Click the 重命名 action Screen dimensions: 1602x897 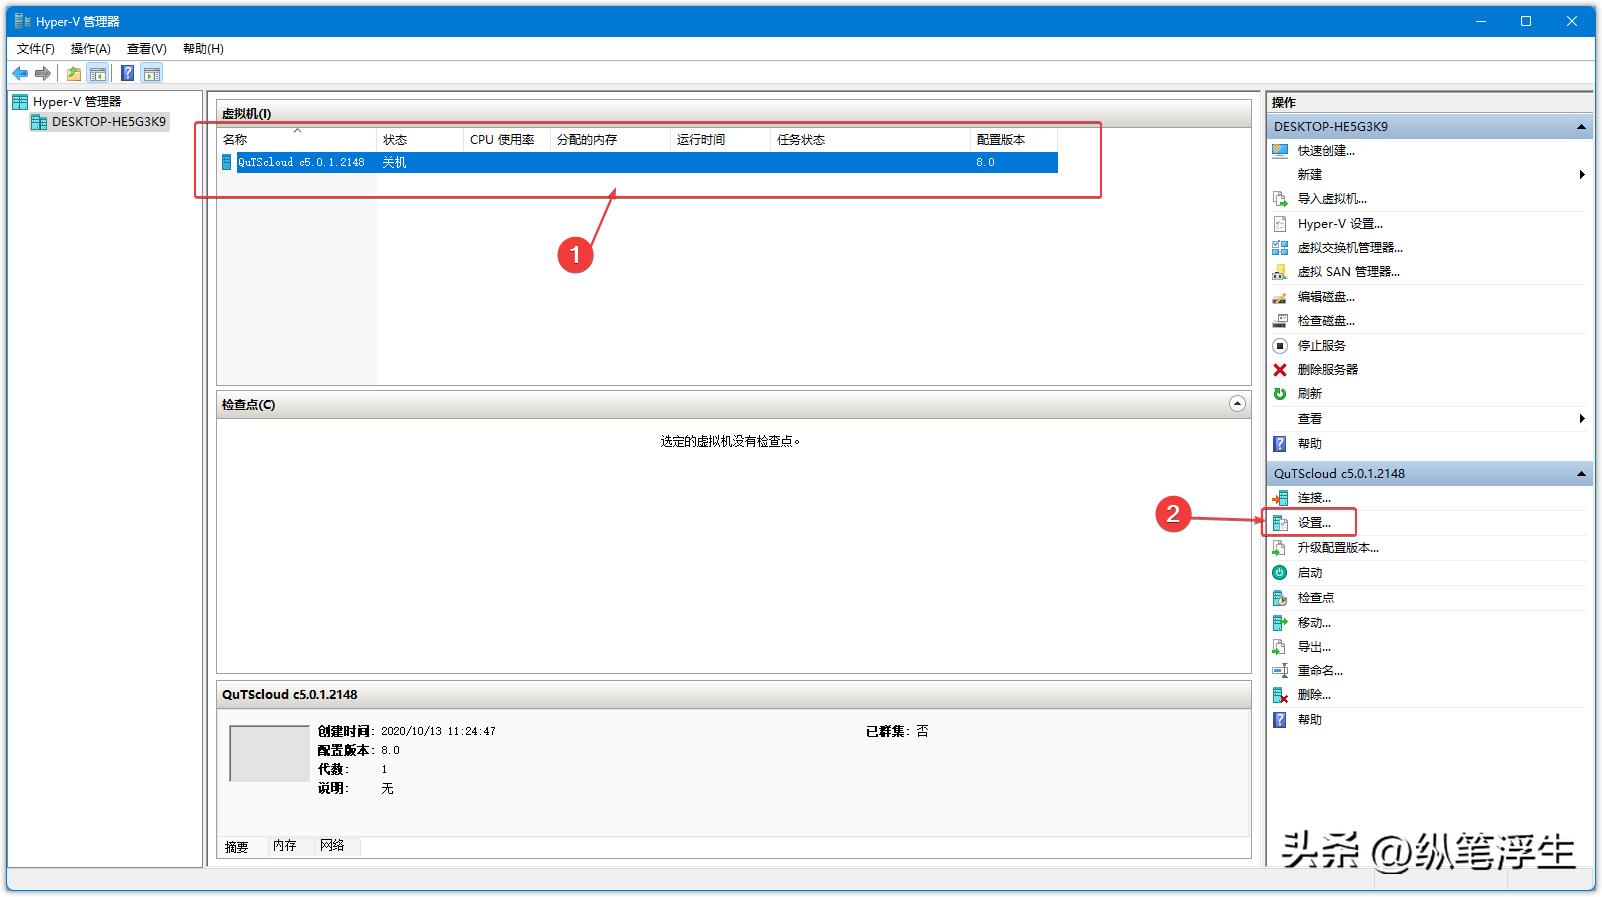[x=1320, y=671]
